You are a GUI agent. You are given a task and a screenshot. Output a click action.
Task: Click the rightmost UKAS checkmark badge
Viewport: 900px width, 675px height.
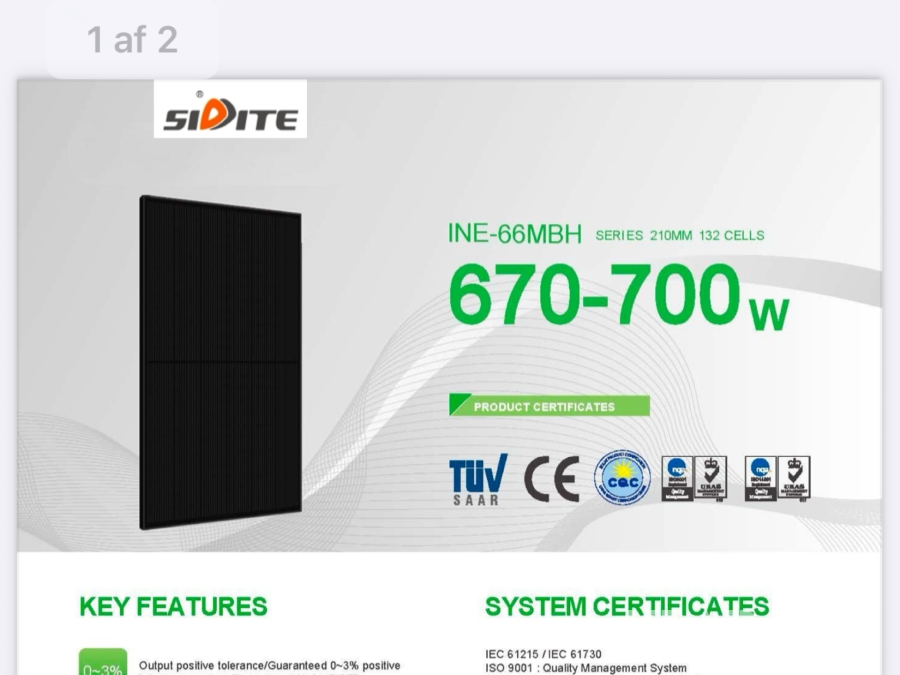coord(794,478)
